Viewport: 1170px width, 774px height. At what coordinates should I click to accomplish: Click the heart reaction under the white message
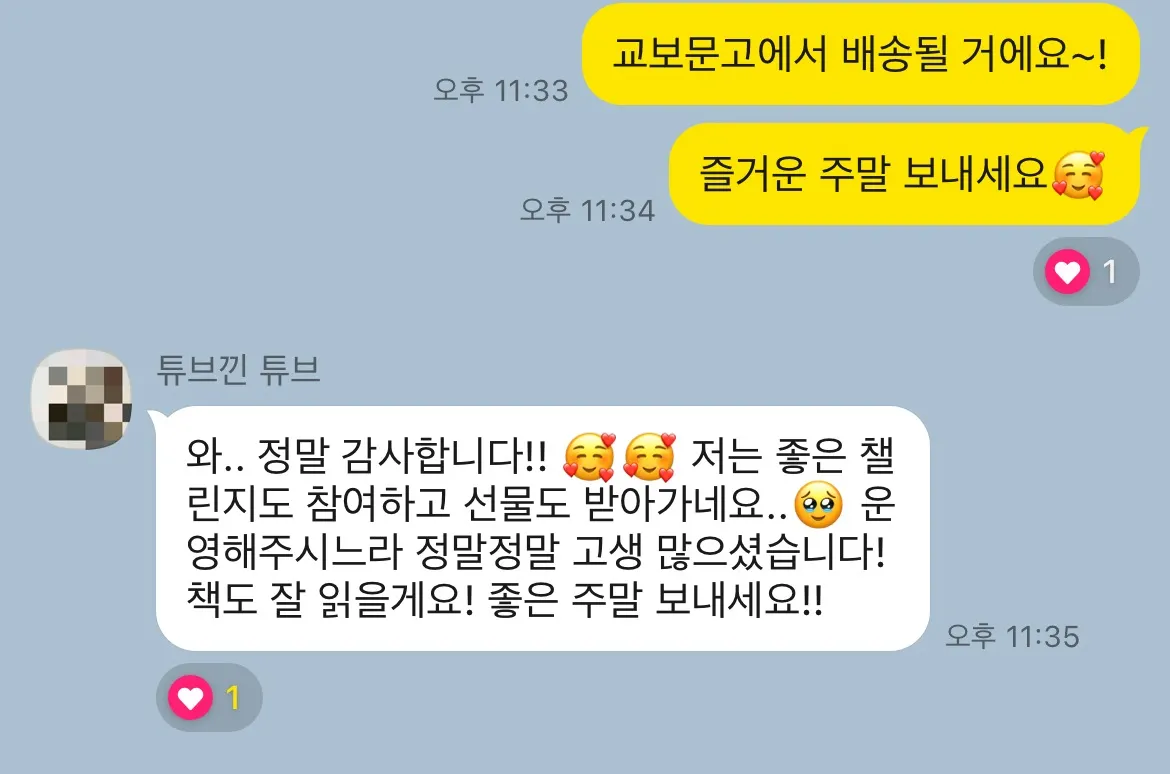click(190, 697)
